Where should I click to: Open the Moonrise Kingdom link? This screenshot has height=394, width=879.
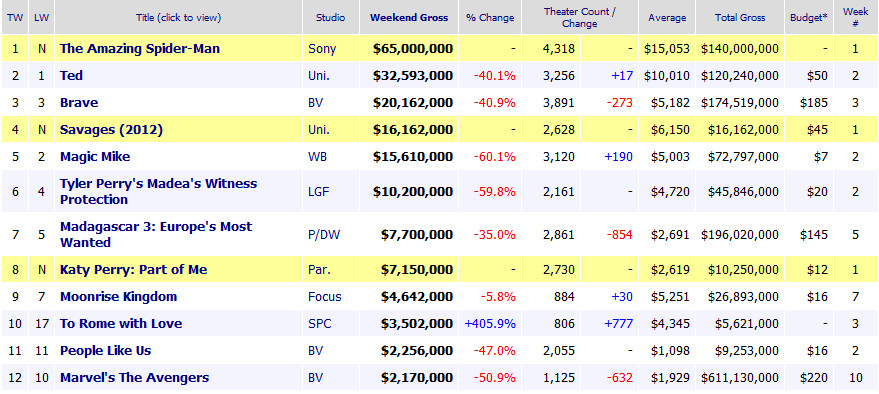point(118,297)
